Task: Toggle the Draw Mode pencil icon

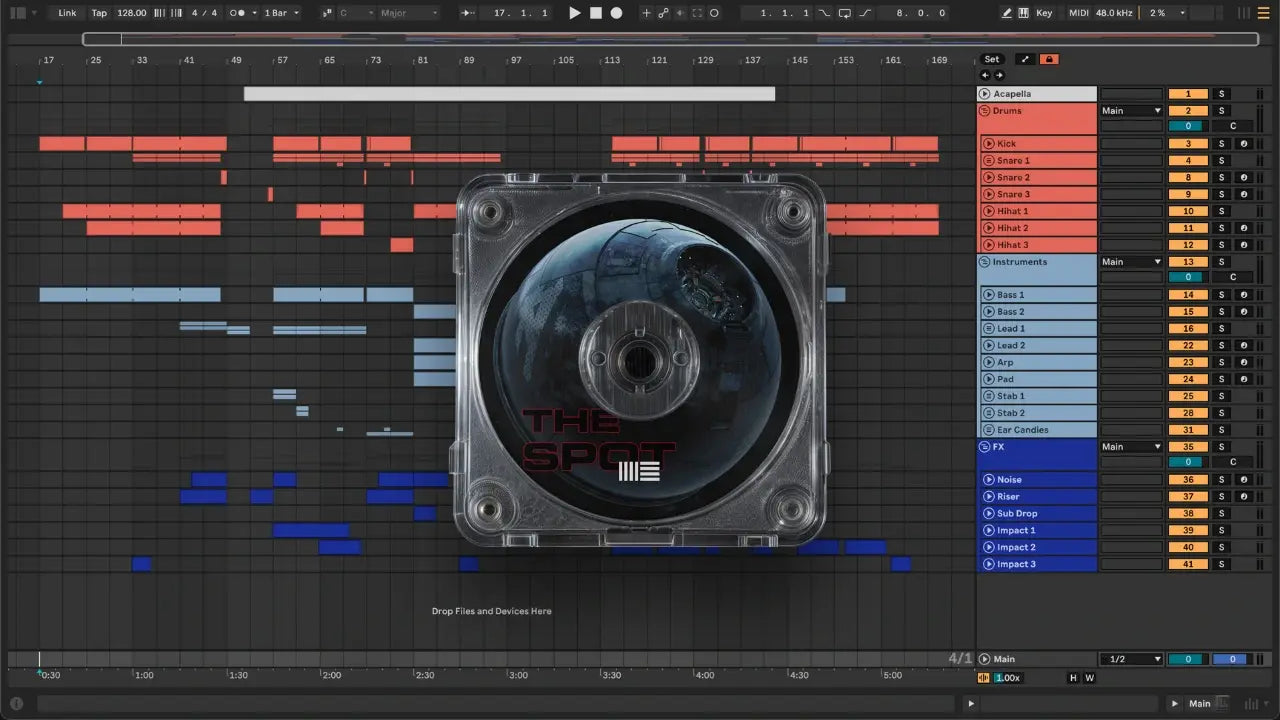Action: tap(1006, 13)
